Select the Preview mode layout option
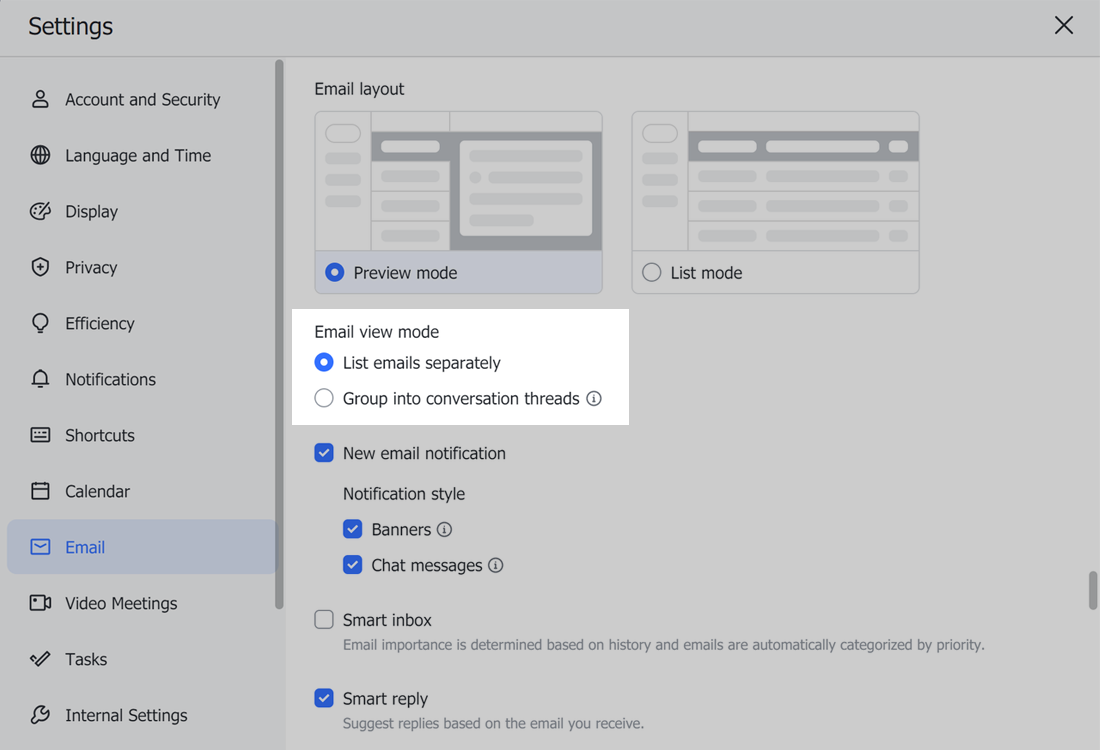 (x=333, y=271)
